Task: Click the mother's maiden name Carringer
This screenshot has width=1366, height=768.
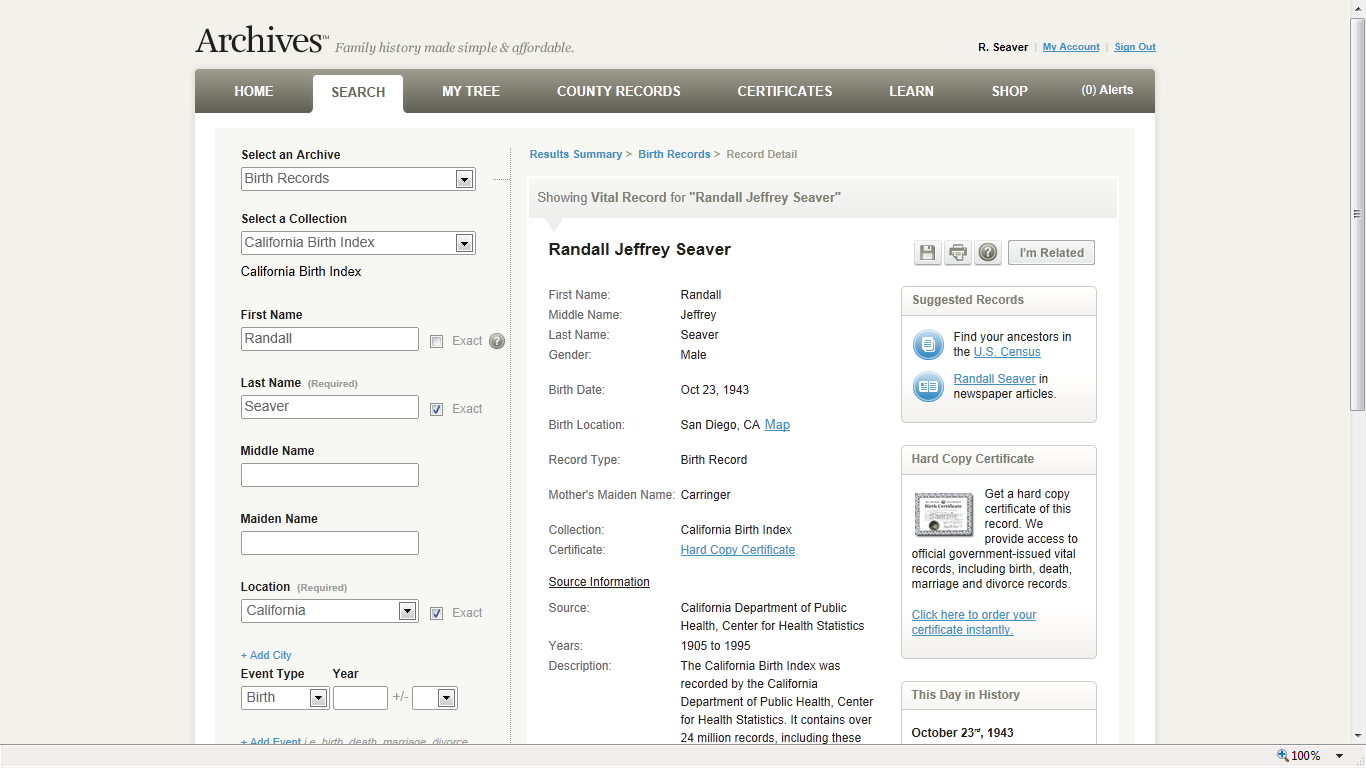Action: coord(706,495)
